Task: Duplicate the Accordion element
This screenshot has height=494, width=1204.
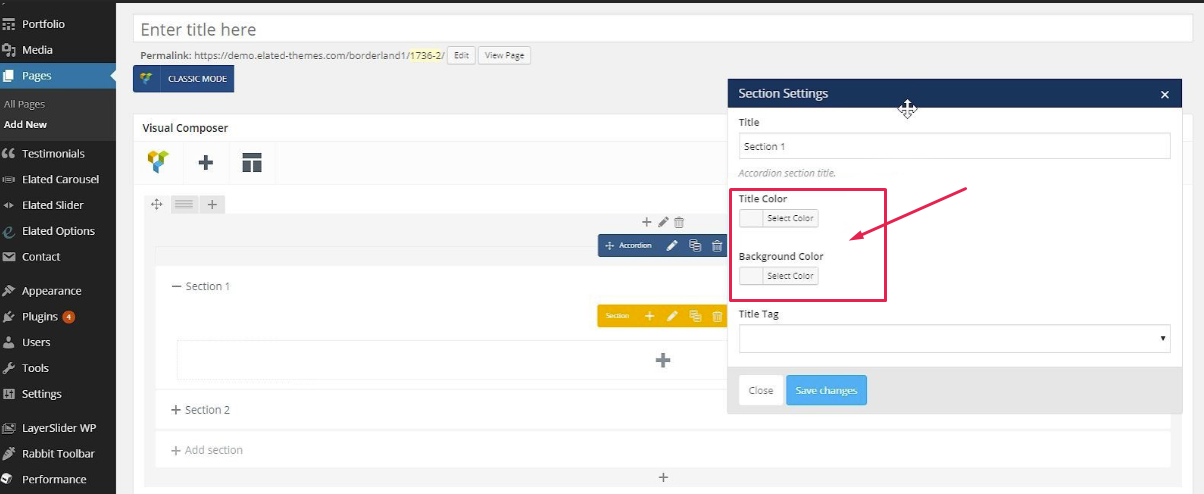Action: point(695,245)
